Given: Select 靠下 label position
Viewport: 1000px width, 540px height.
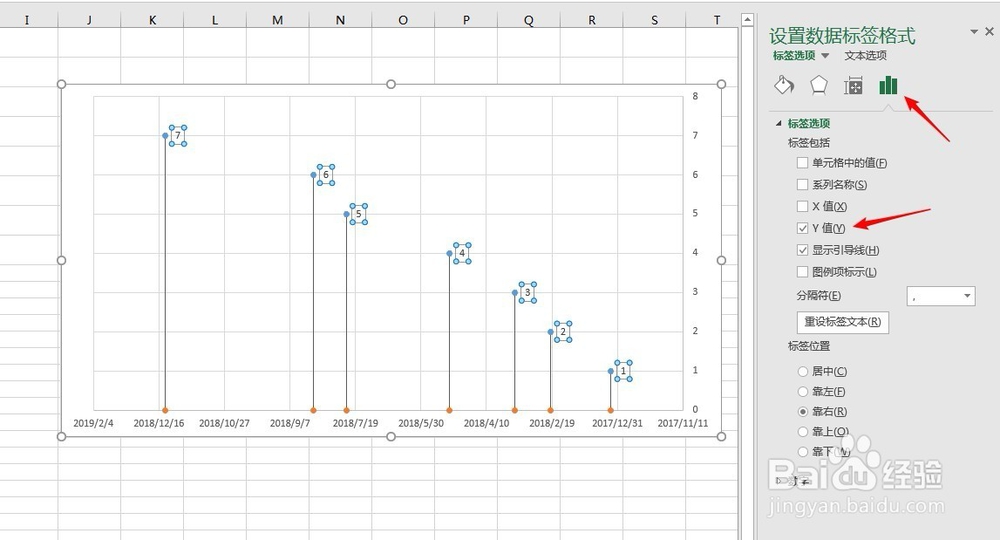Looking at the screenshot, I should [803, 451].
